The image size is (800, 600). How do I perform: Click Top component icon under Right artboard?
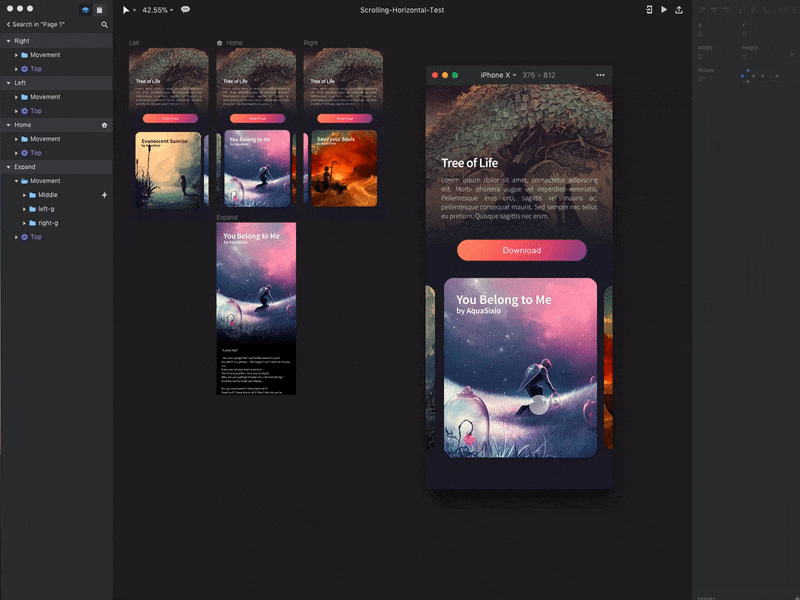[x=24, y=69]
